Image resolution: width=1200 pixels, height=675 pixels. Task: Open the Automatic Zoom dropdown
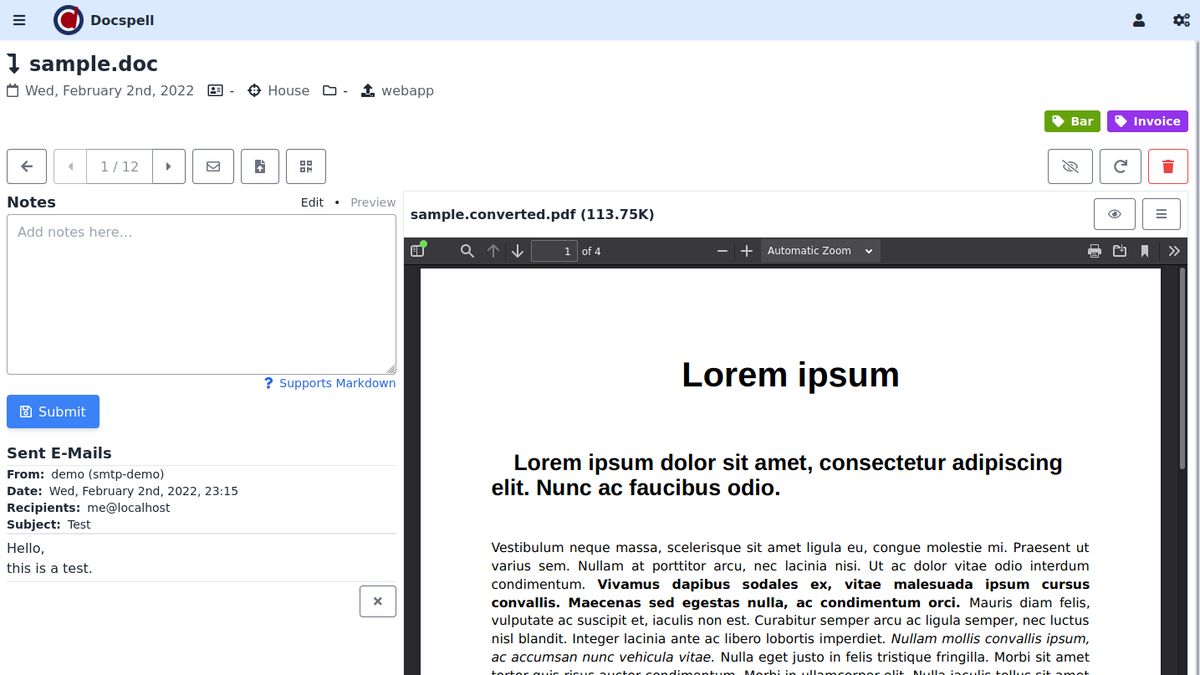[820, 251]
